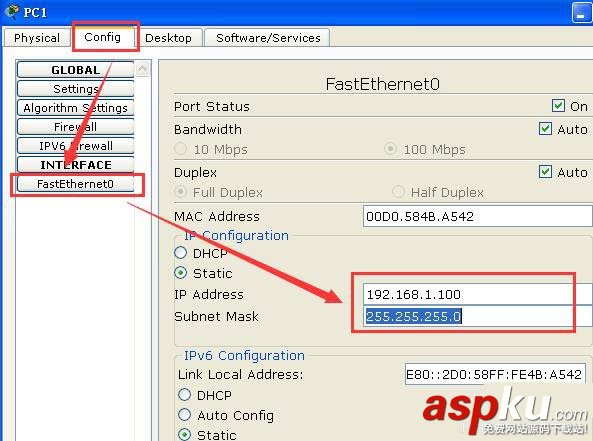Click the INTERFACE section button
593x441 pixels.
pyautogui.click(x=75, y=165)
